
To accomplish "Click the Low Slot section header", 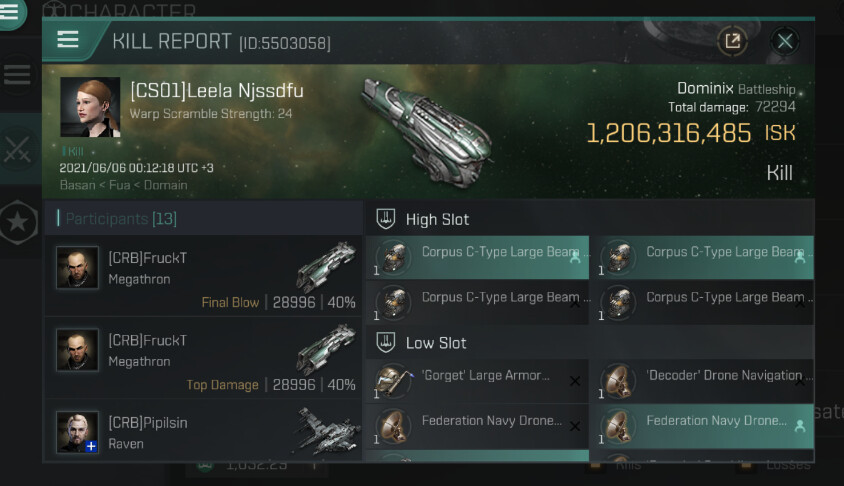I will point(436,343).
